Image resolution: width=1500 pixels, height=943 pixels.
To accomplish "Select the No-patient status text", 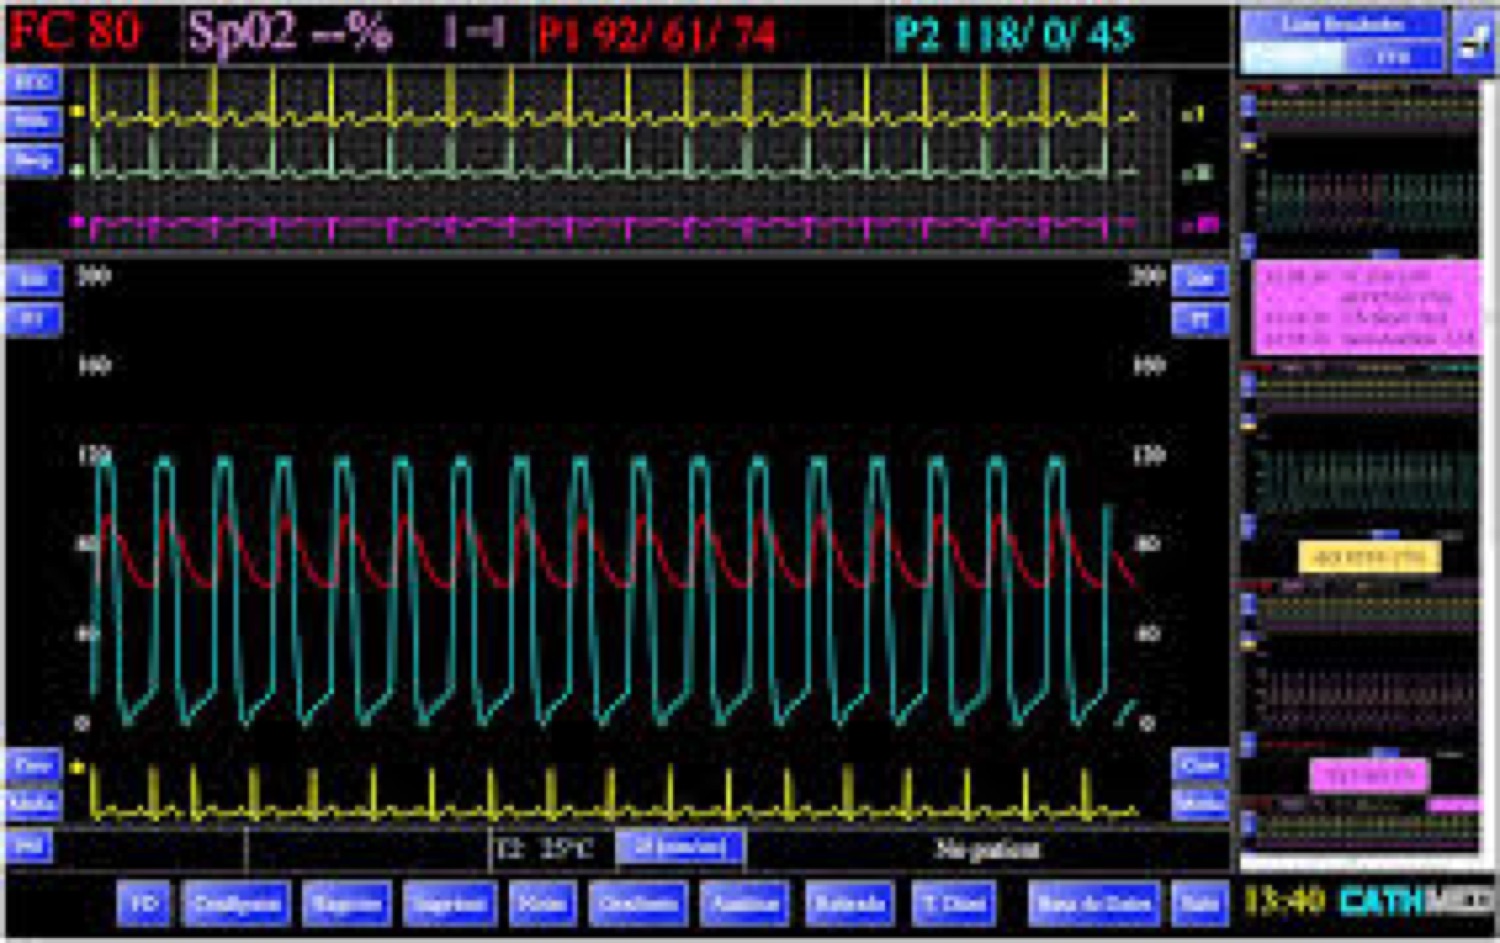I will point(988,849).
